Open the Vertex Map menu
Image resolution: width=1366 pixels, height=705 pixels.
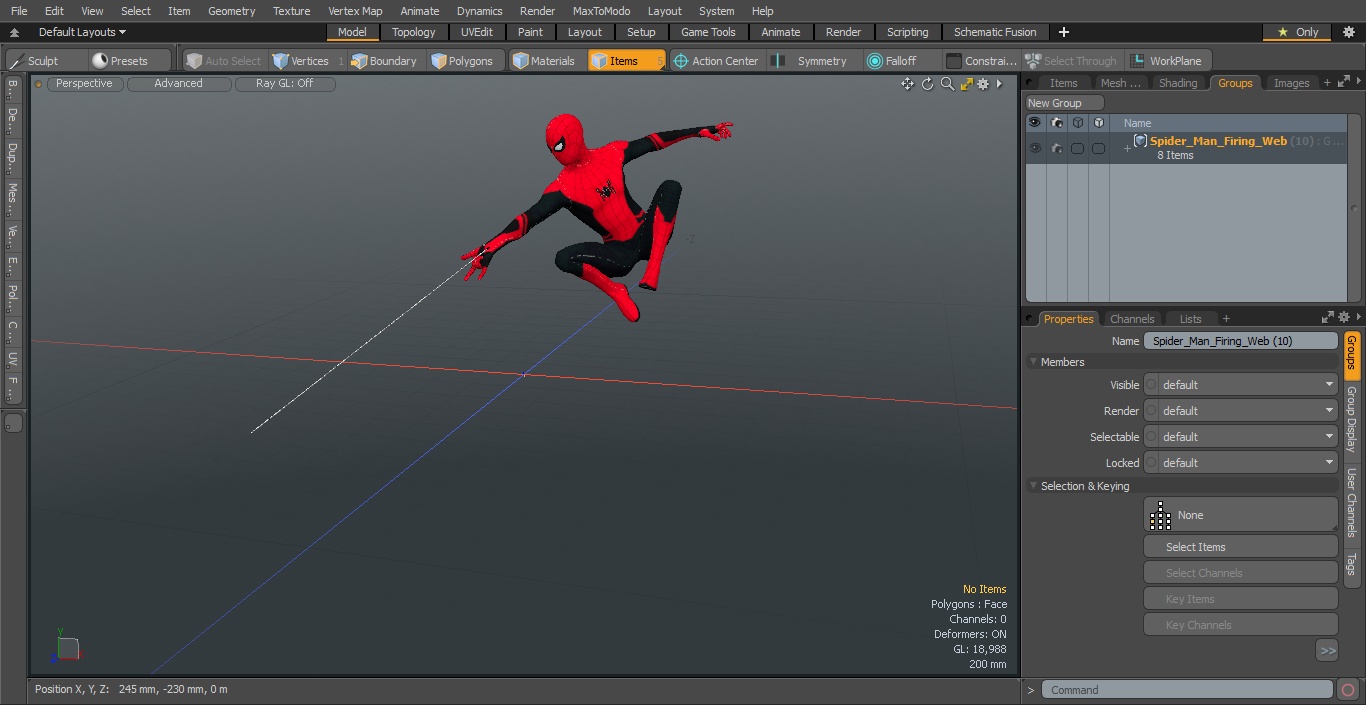[x=355, y=11]
